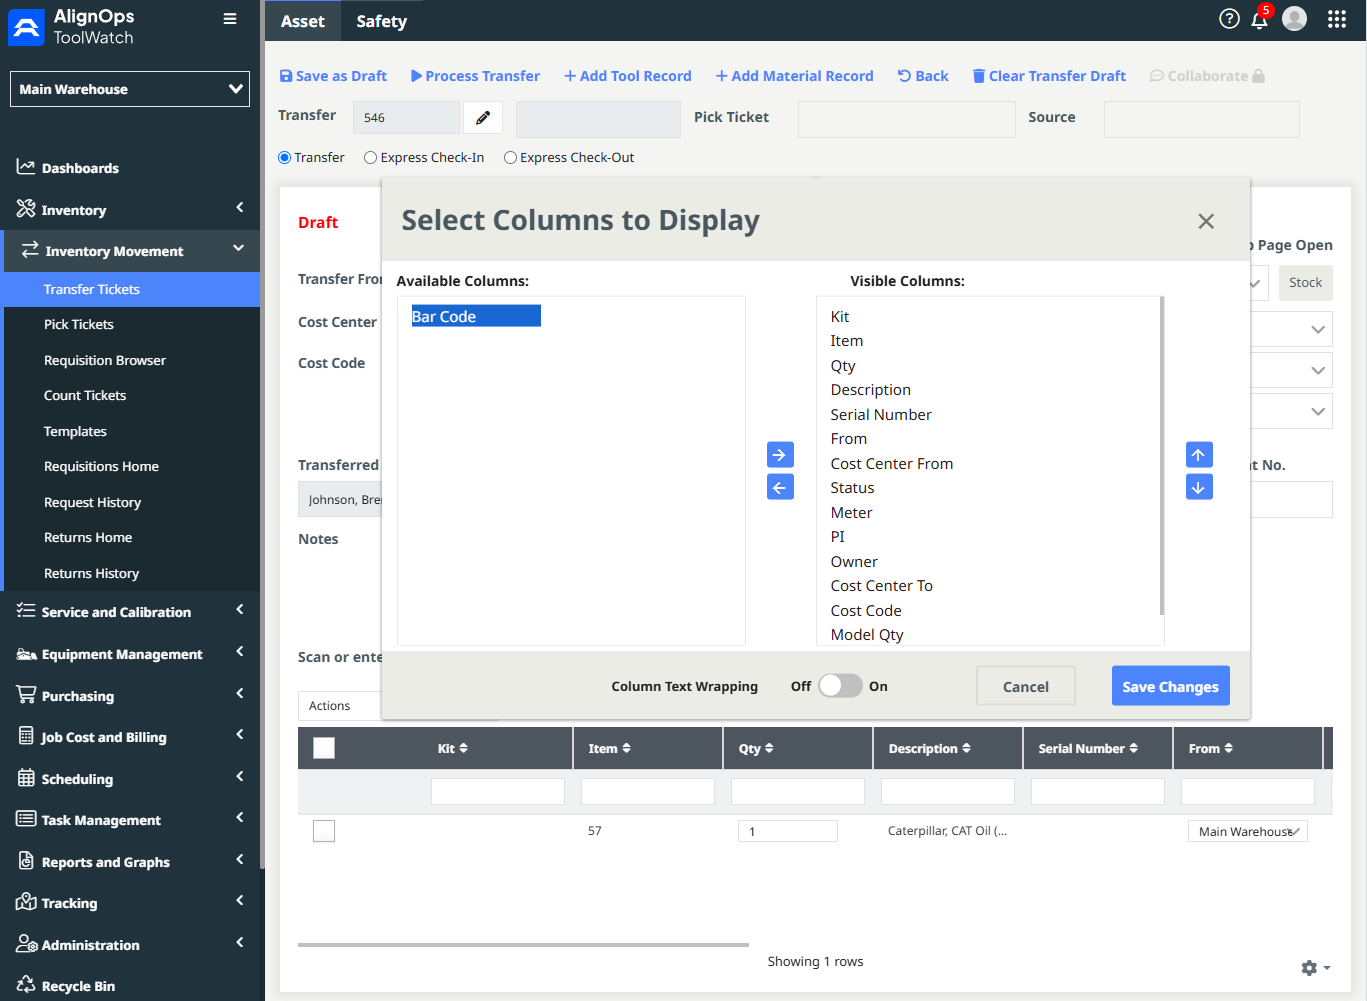Image resolution: width=1367 pixels, height=1001 pixels.
Task: Close the Select Columns dialog with X
Action: point(1206,221)
